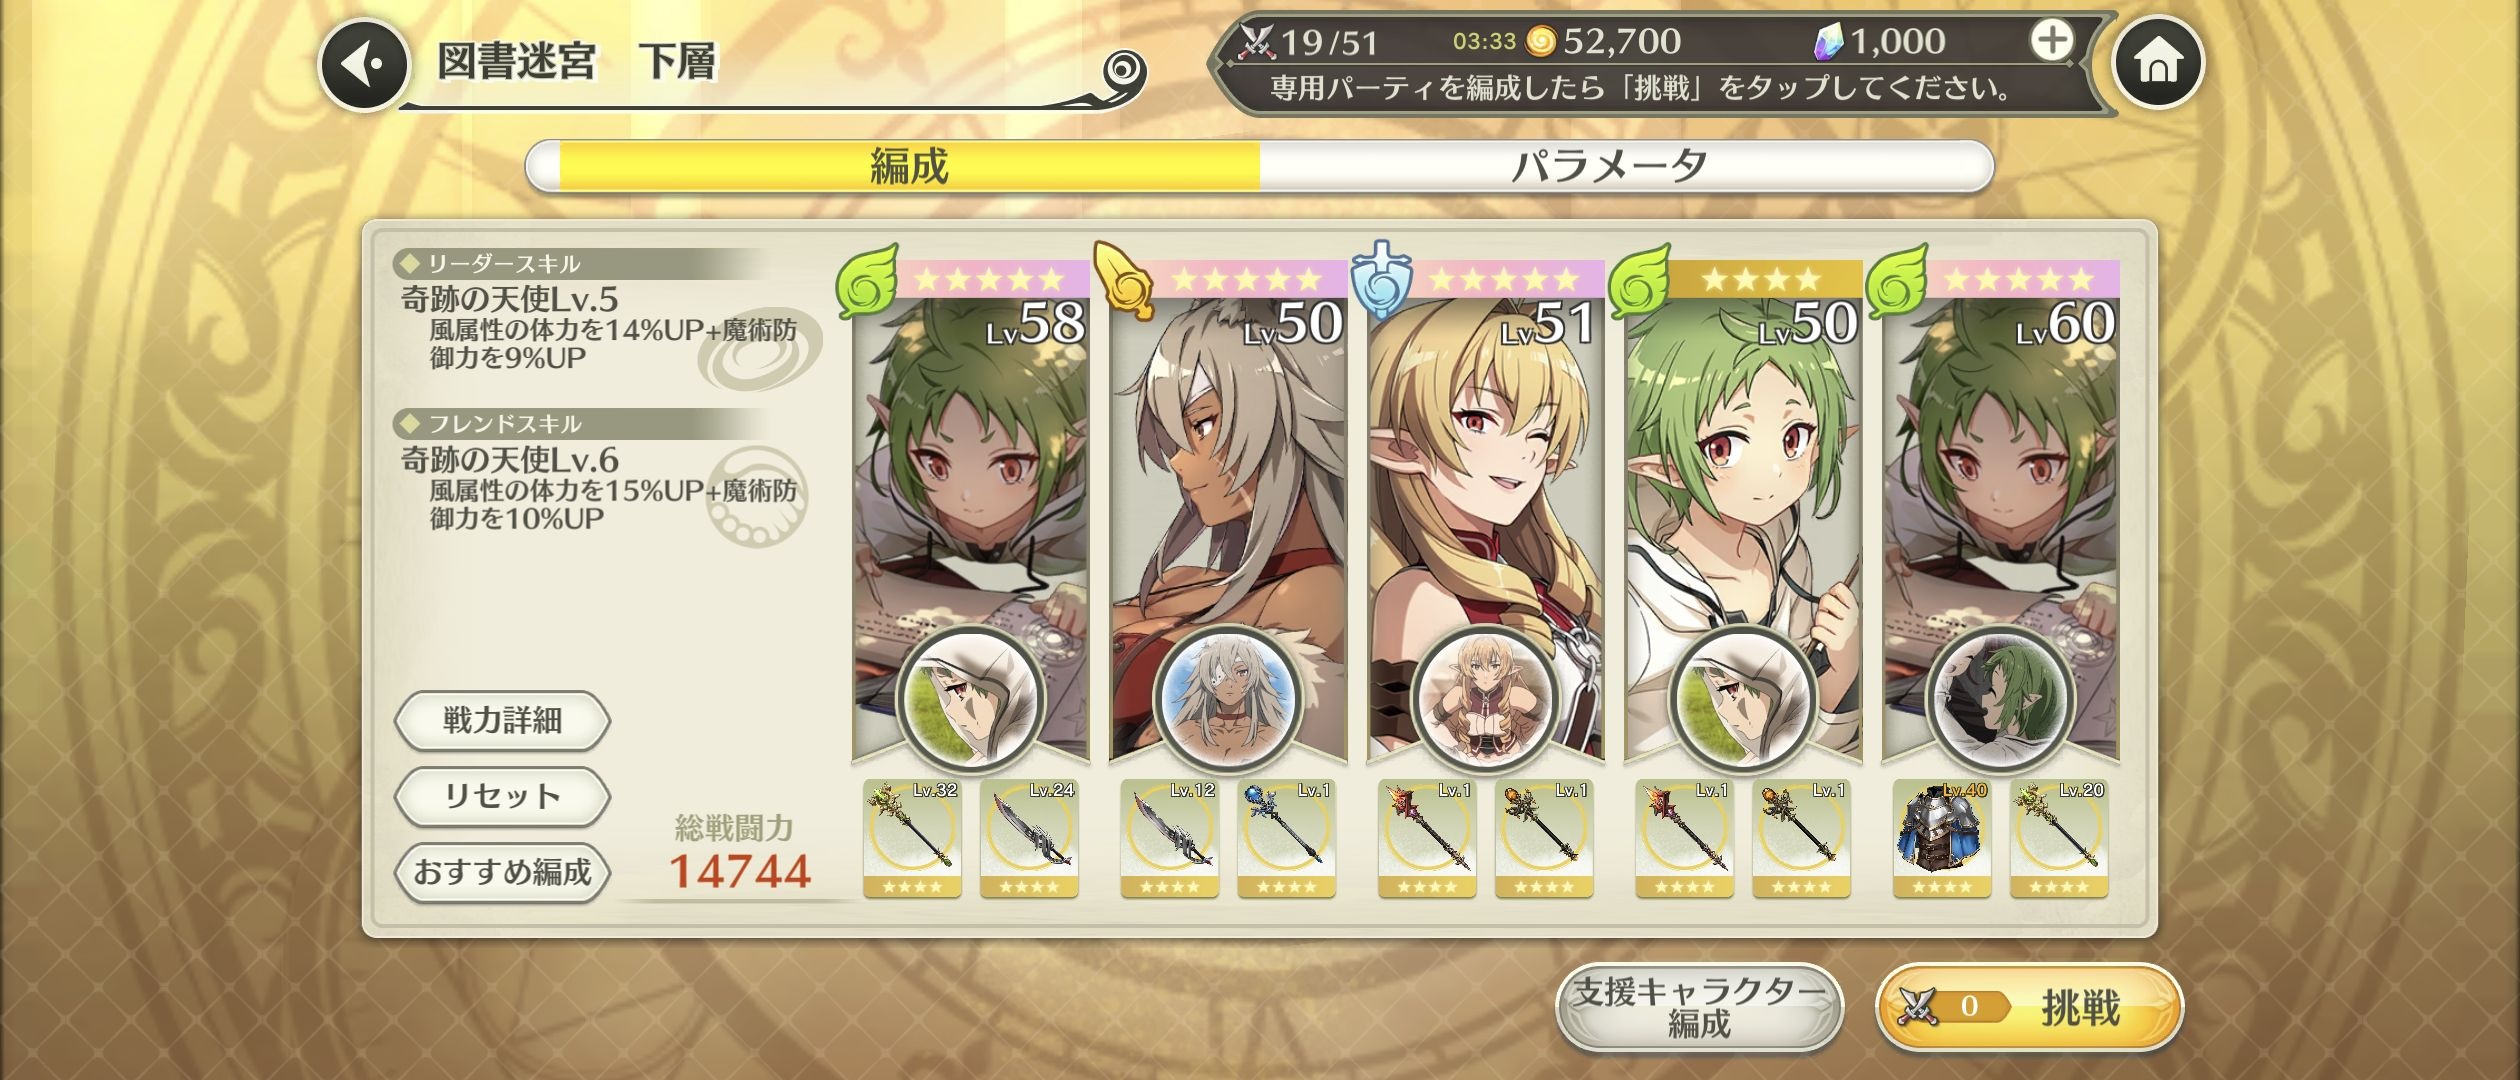Tap the Lv58 leader's circular support portrait
The height and width of the screenshot is (1080, 2520).
(x=970, y=698)
